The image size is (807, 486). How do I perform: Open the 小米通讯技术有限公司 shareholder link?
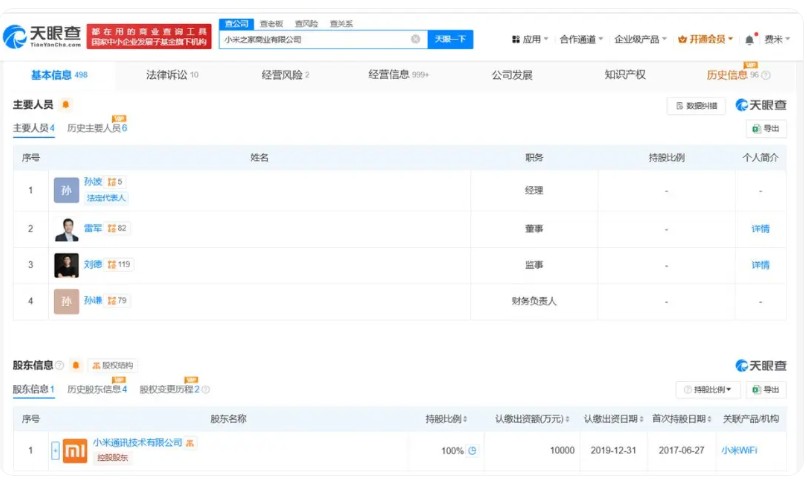pyautogui.click(x=137, y=443)
